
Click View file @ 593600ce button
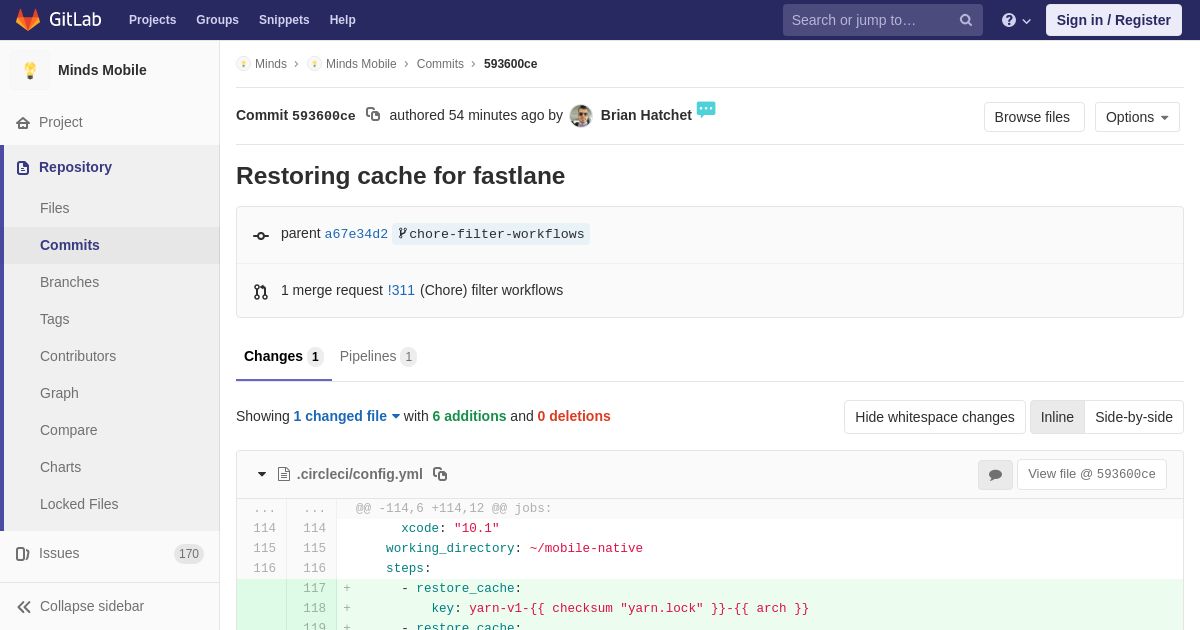1092,475
